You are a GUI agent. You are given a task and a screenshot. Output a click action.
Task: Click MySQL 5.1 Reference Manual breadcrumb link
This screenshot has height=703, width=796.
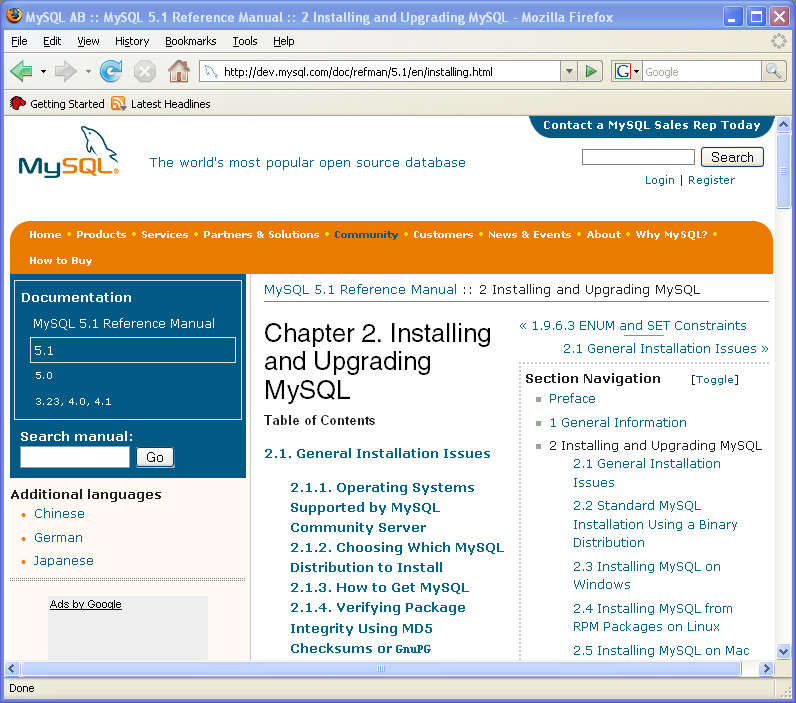(x=360, y=289)
